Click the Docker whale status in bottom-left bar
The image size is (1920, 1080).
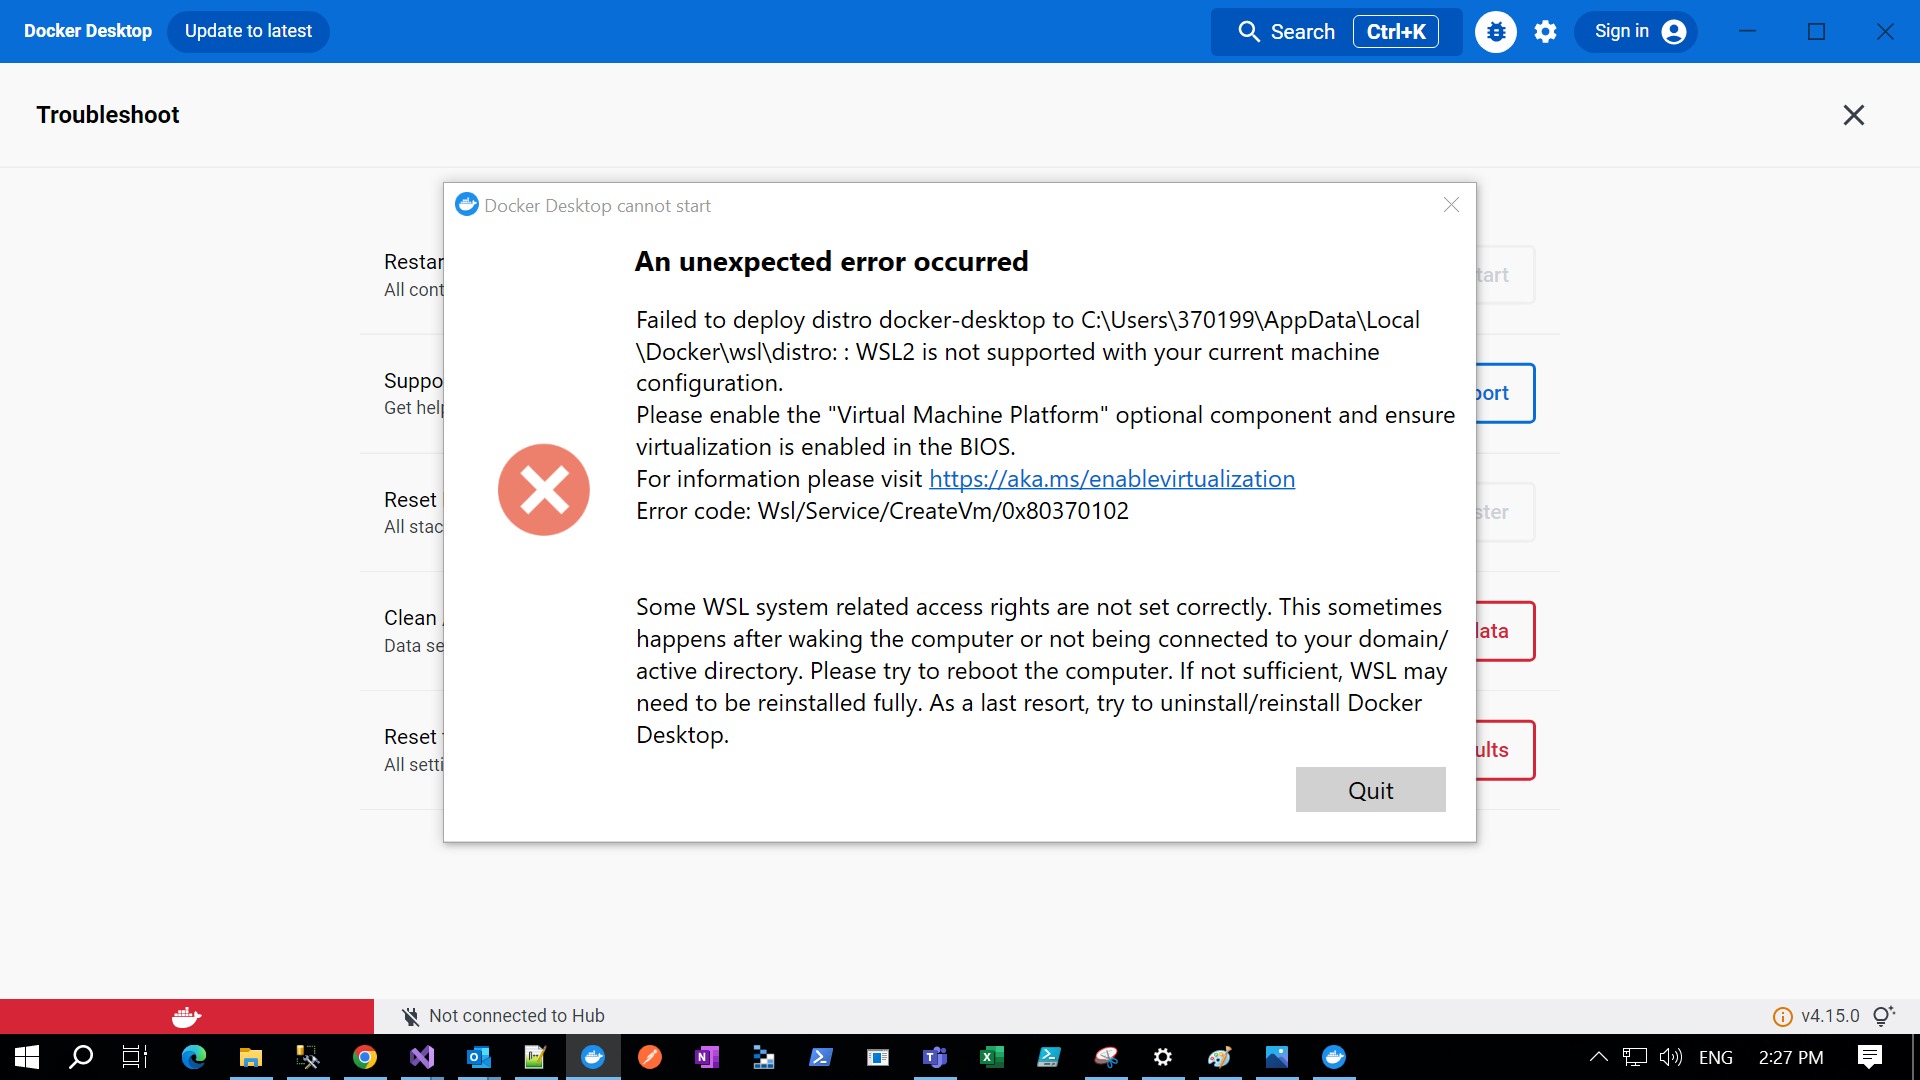click(x=187, y=1017)
